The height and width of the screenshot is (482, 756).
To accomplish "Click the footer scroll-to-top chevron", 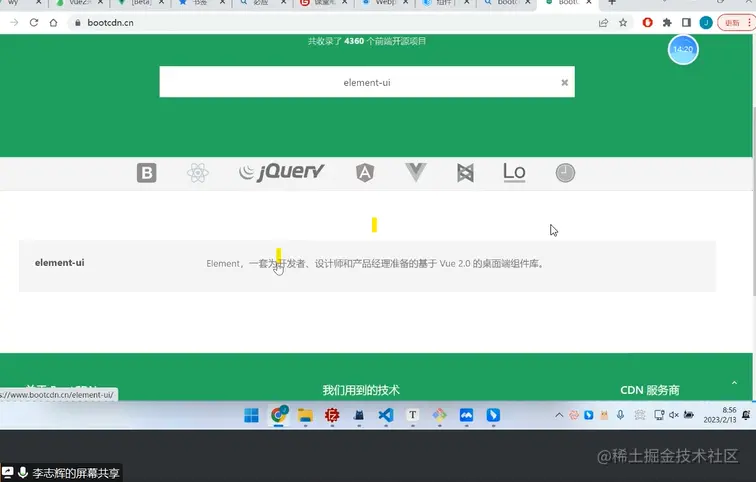I will (734, 383).
